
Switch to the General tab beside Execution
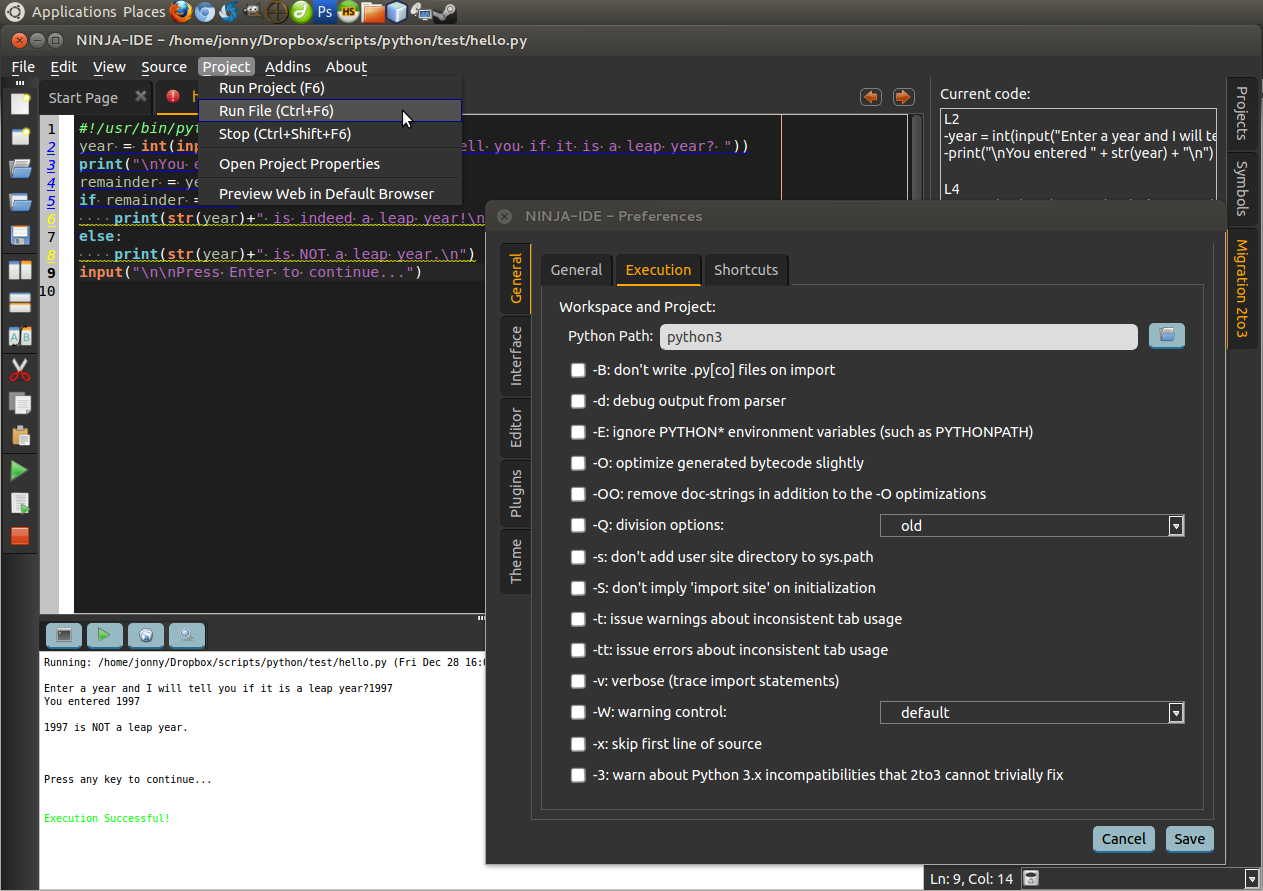(x=576, y=269)
